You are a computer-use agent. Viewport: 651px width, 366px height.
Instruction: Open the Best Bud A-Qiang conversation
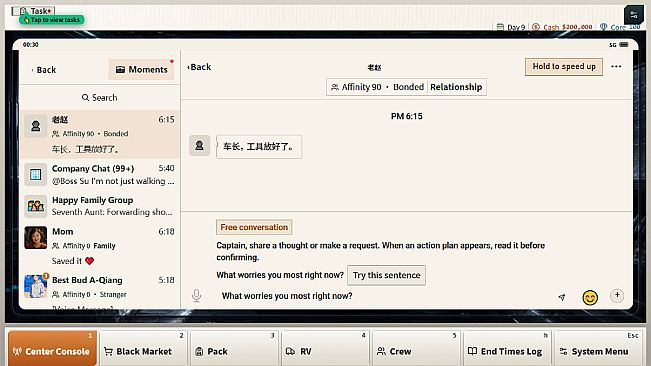coord(100,290)
